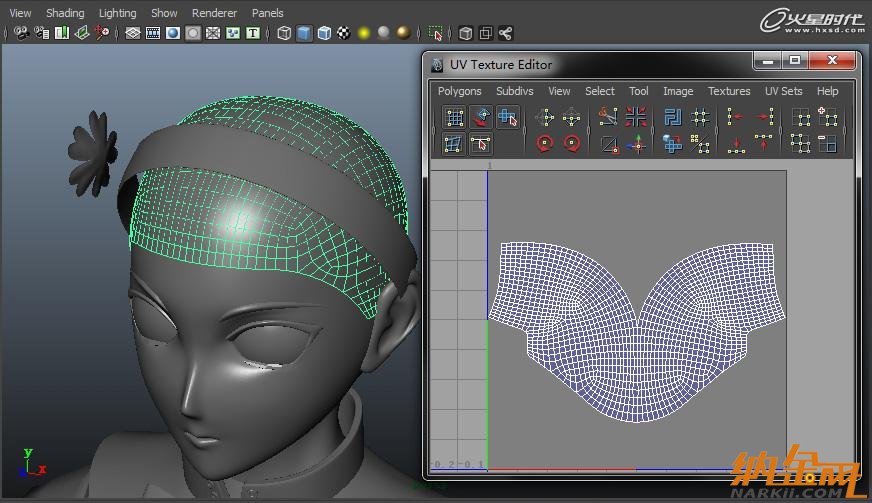The image size is (872, 503).
Task: Cut UVs along edges with scissors icon
Action: coord(608,117)
